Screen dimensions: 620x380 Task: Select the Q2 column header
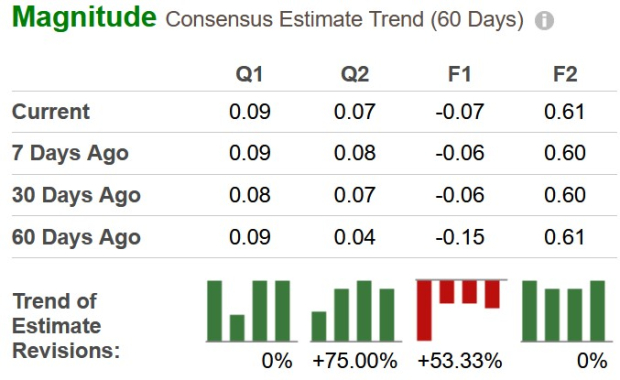coord(355,74)
